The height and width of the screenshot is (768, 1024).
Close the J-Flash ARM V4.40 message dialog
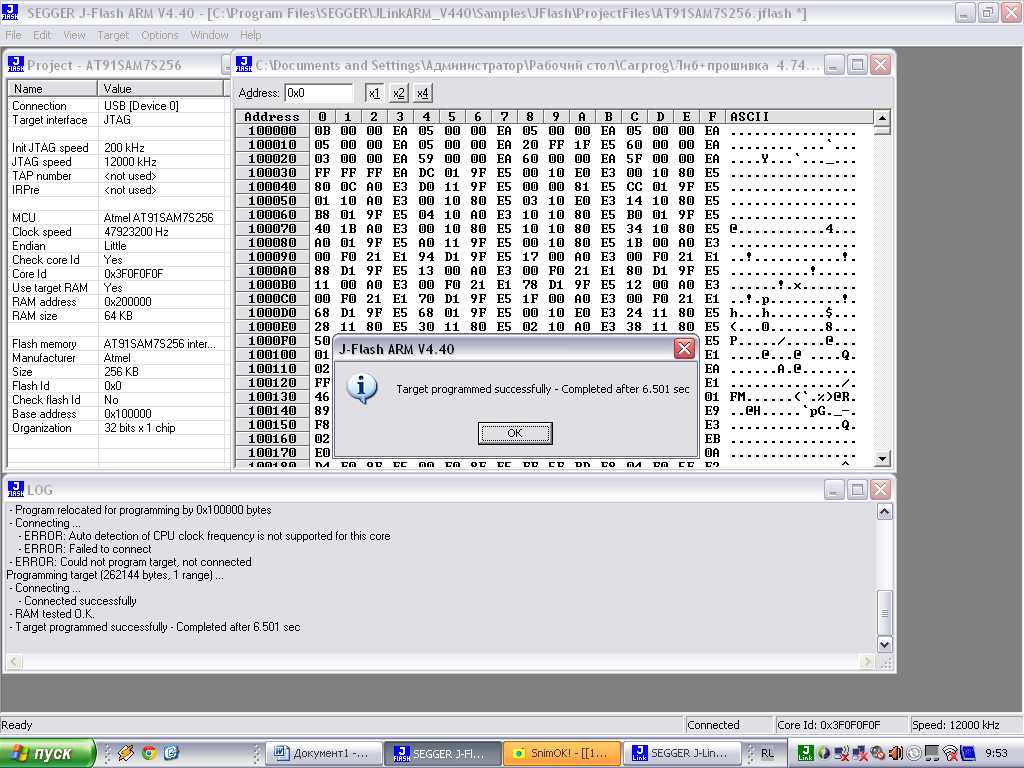point(684,349)
